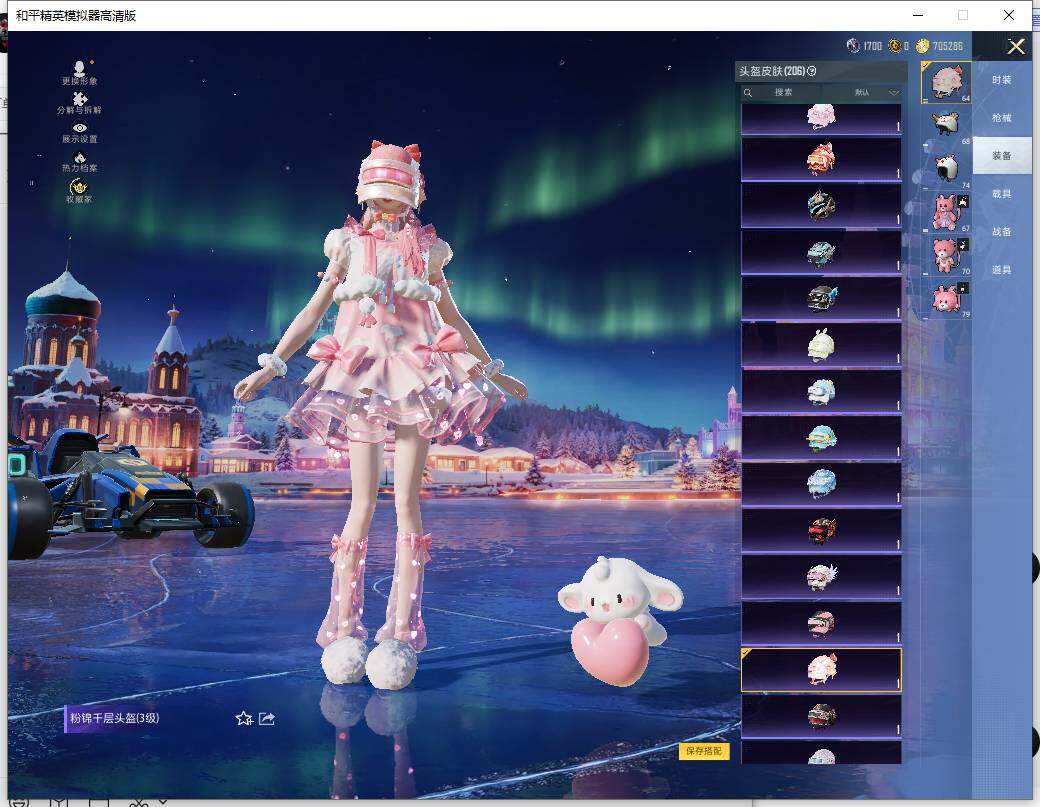Screen dimensions: 1040x807
Task: Select pink bear outfit thumbnail numbered 67
Action: (946, 212)
